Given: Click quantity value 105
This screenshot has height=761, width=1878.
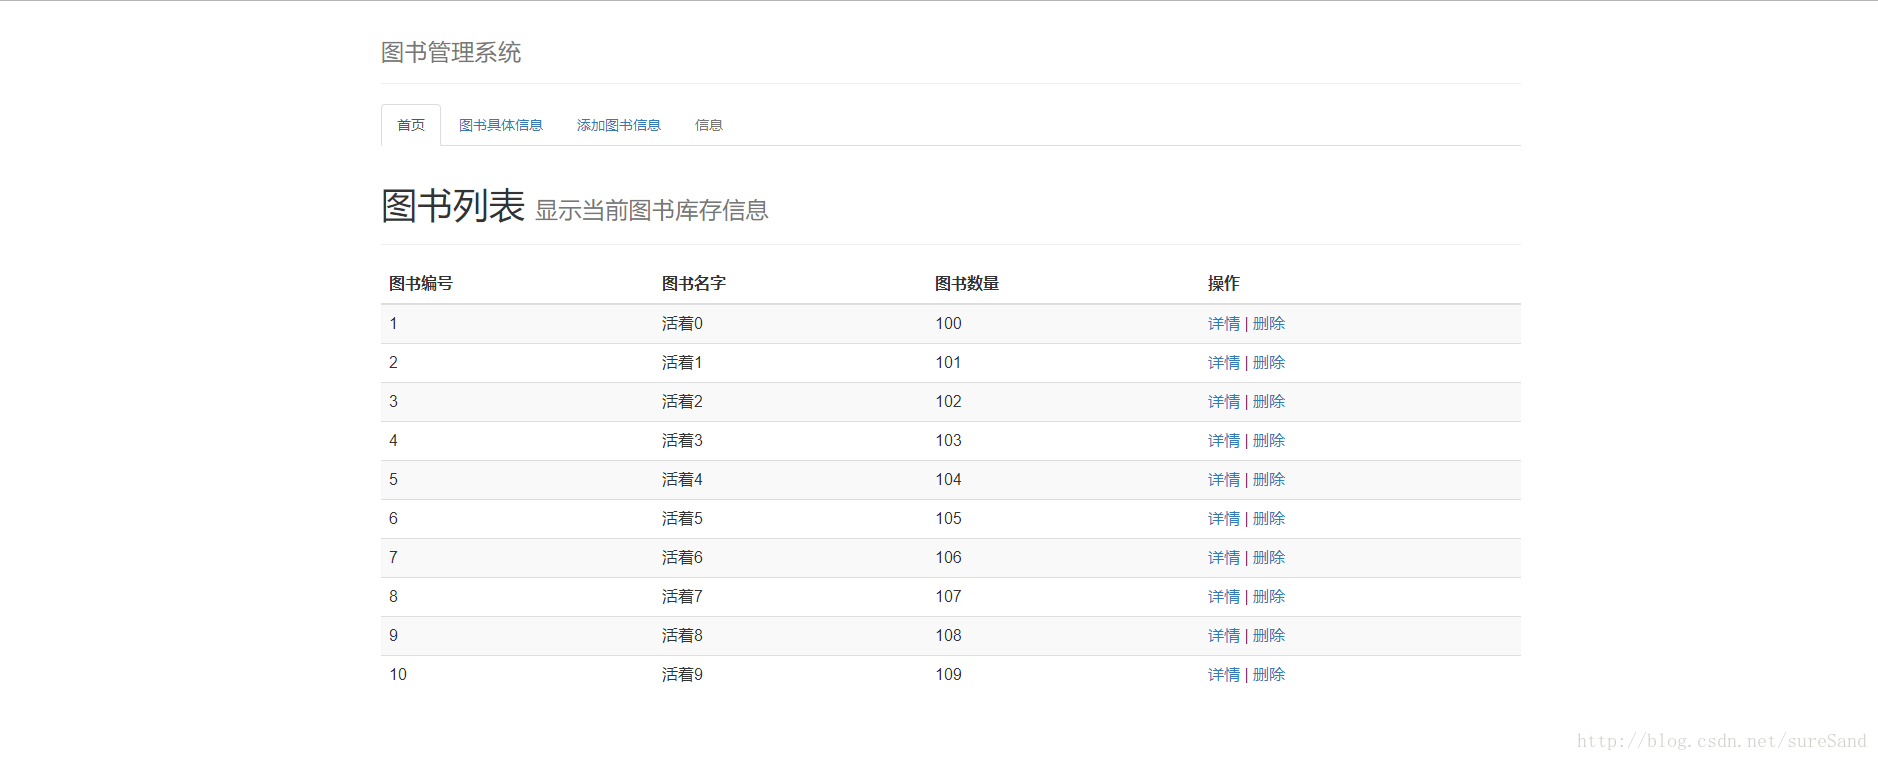Looking at the screenshot, I should [x=948, y=519].
